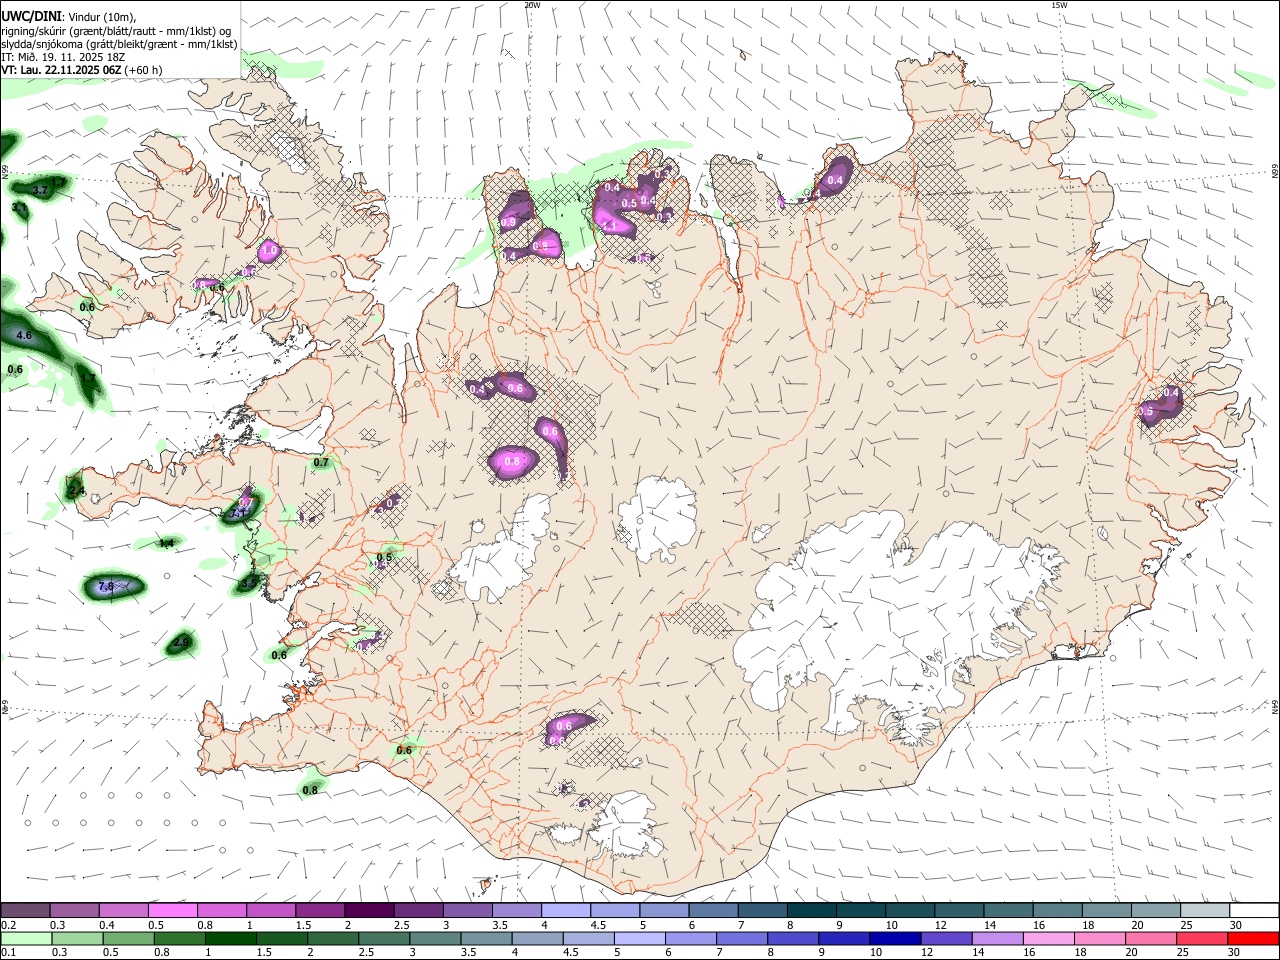
Task: Click the 2.9 rain value
Action: click(182, 642)
